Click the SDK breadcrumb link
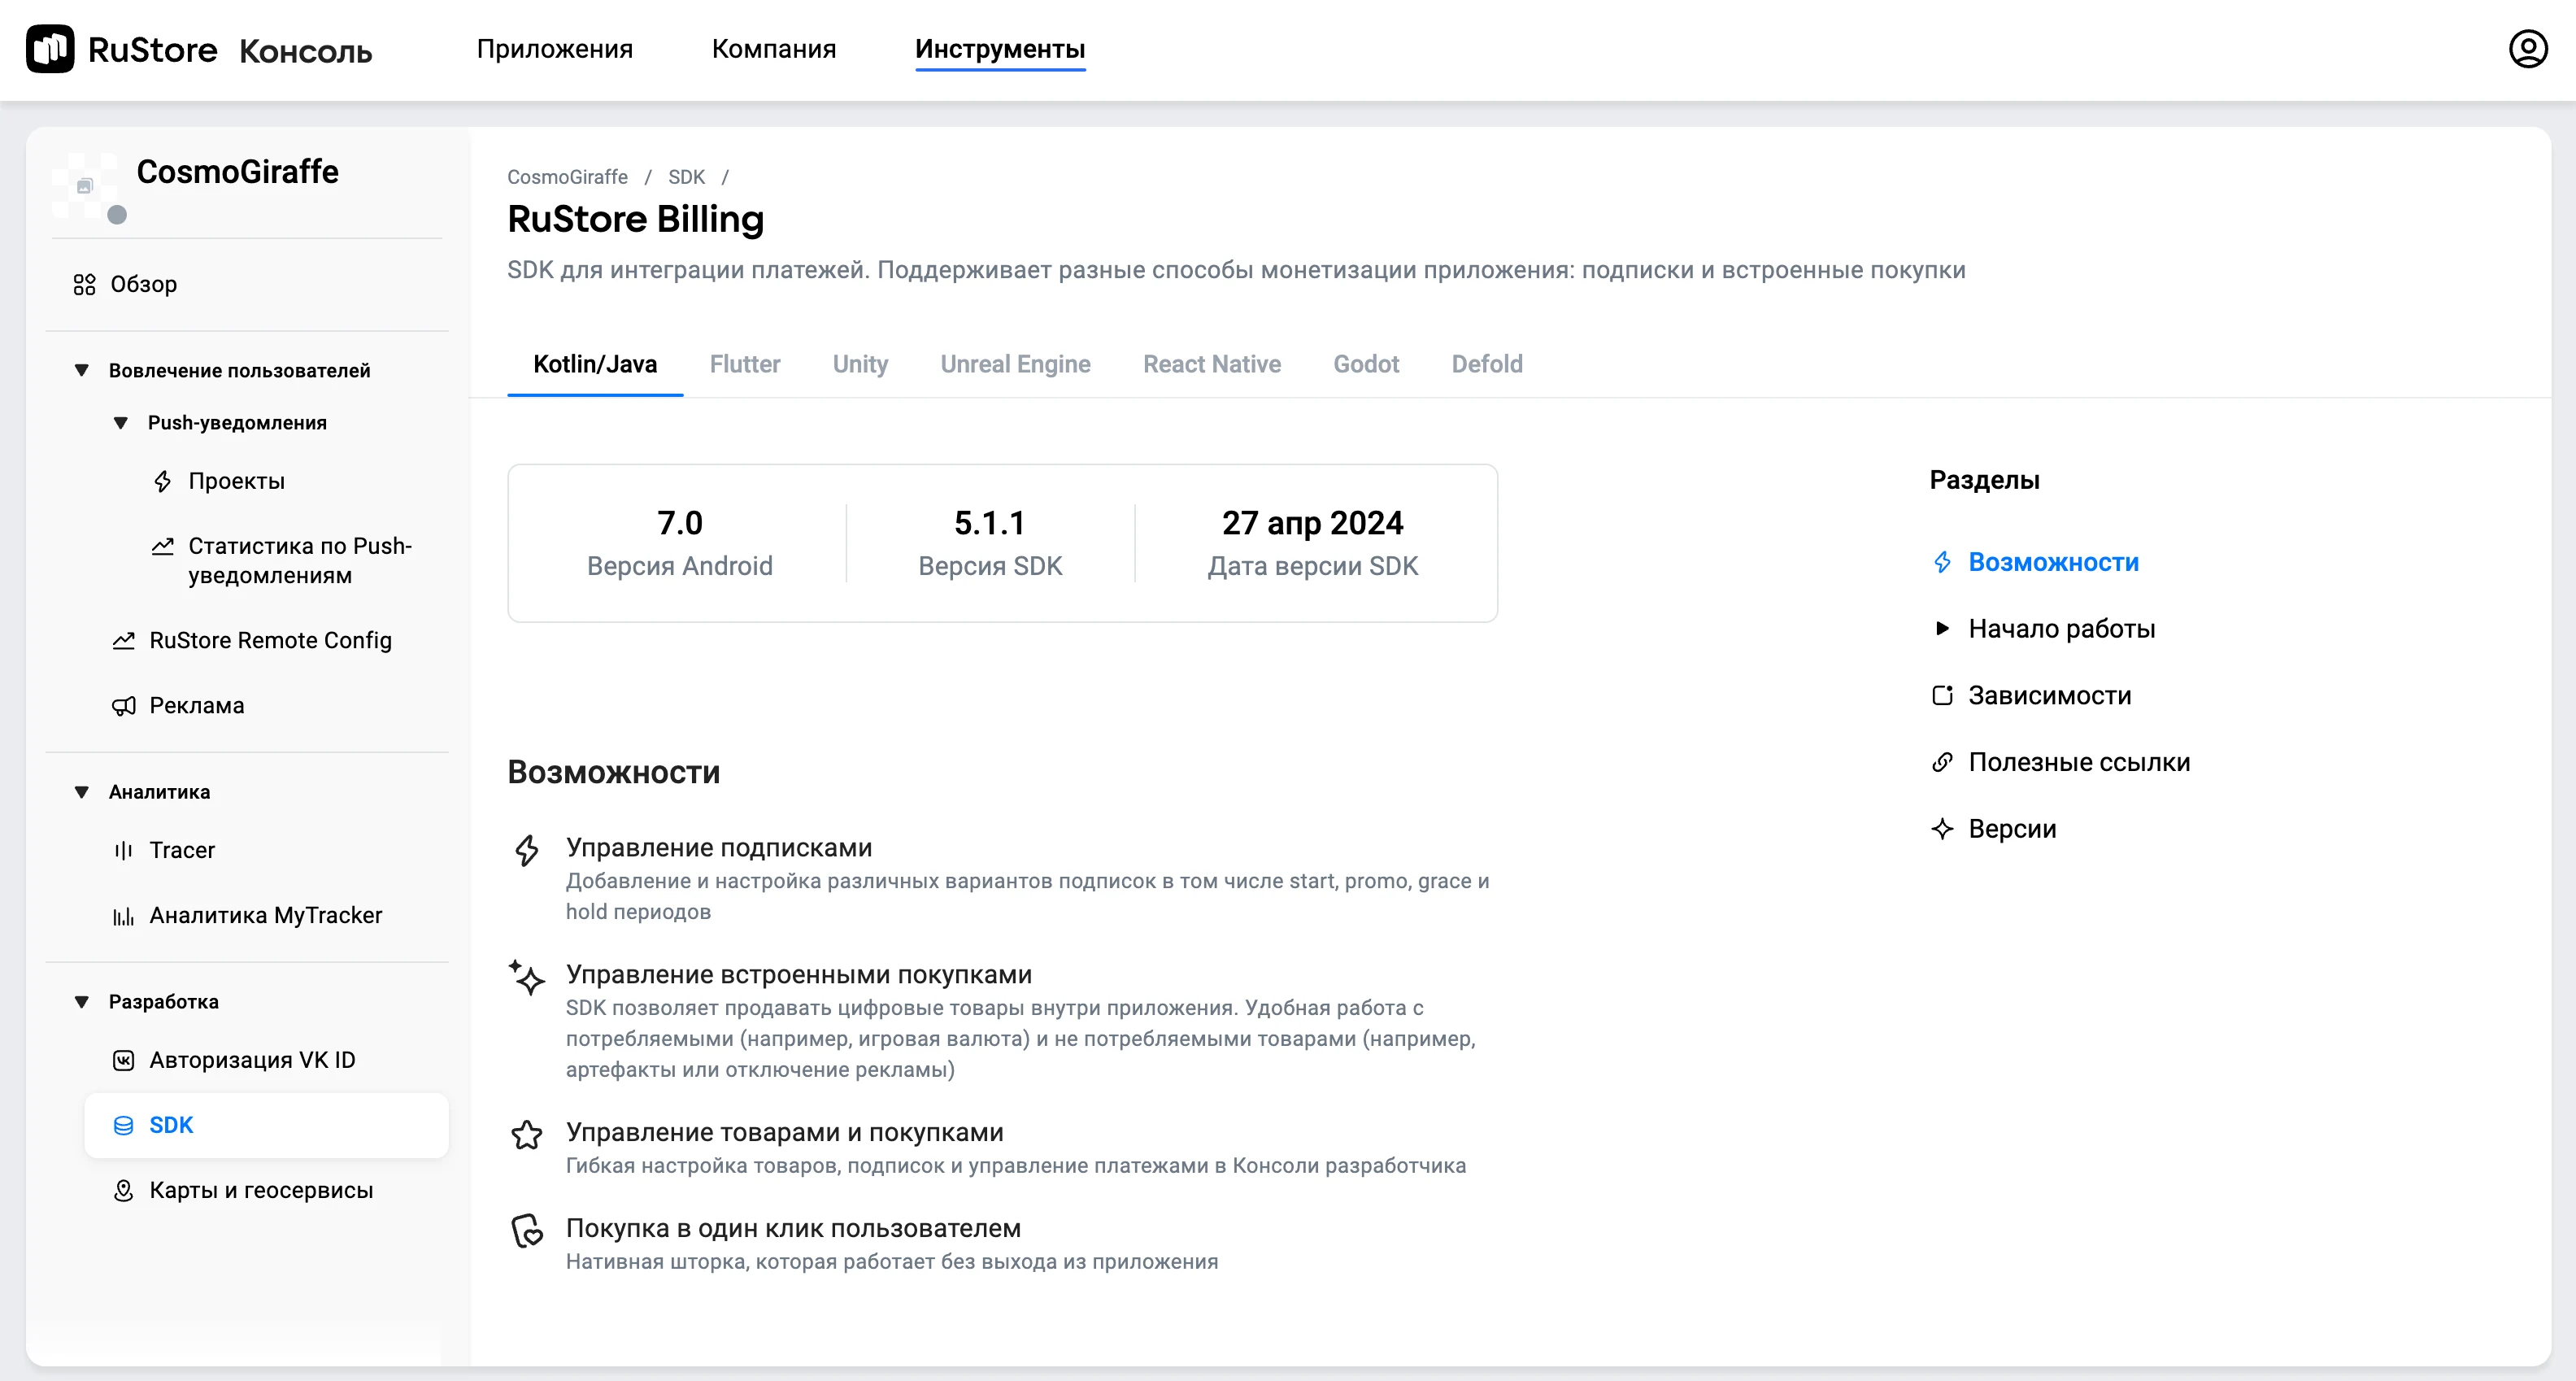2576x1381 pixels. (686, 177)
